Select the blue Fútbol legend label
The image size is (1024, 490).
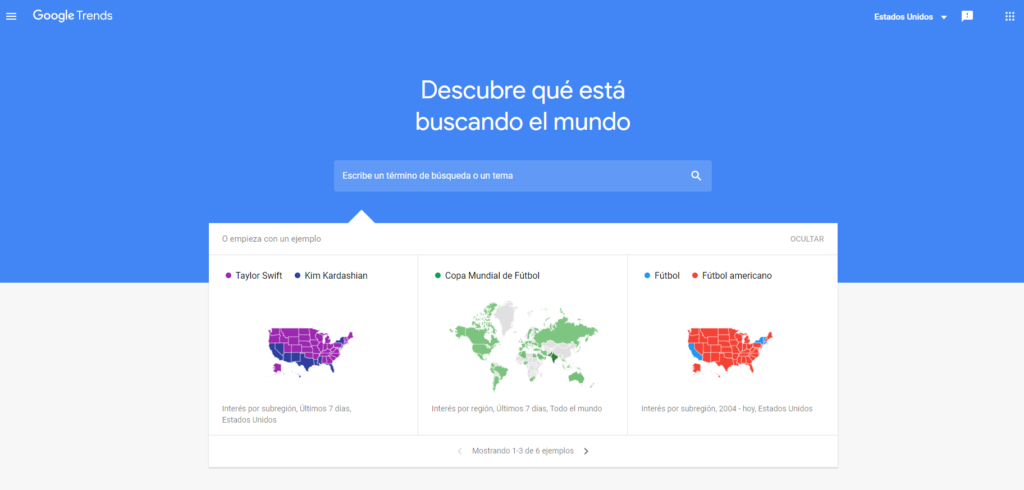coord(667,276)
